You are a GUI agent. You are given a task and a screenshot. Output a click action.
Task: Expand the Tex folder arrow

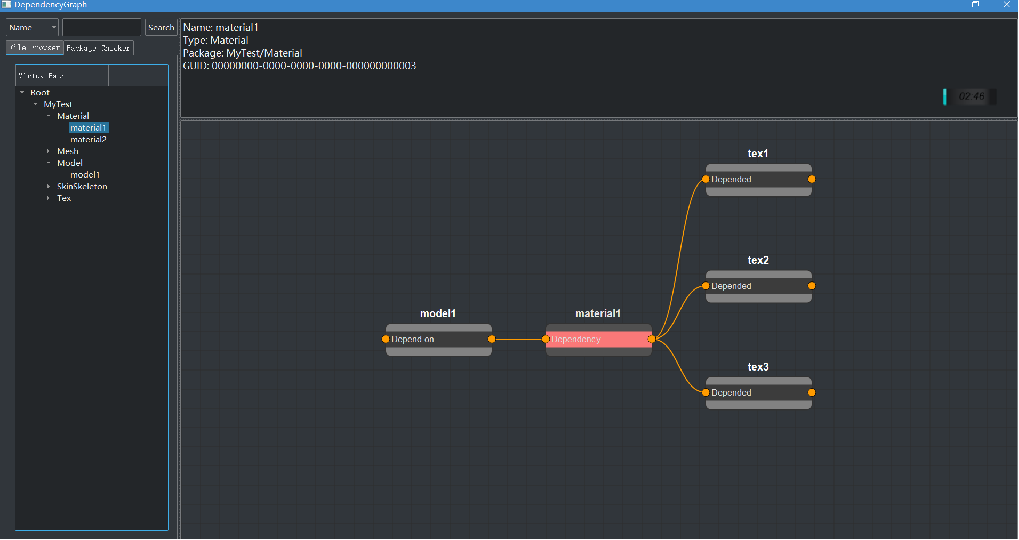[48, 198]
